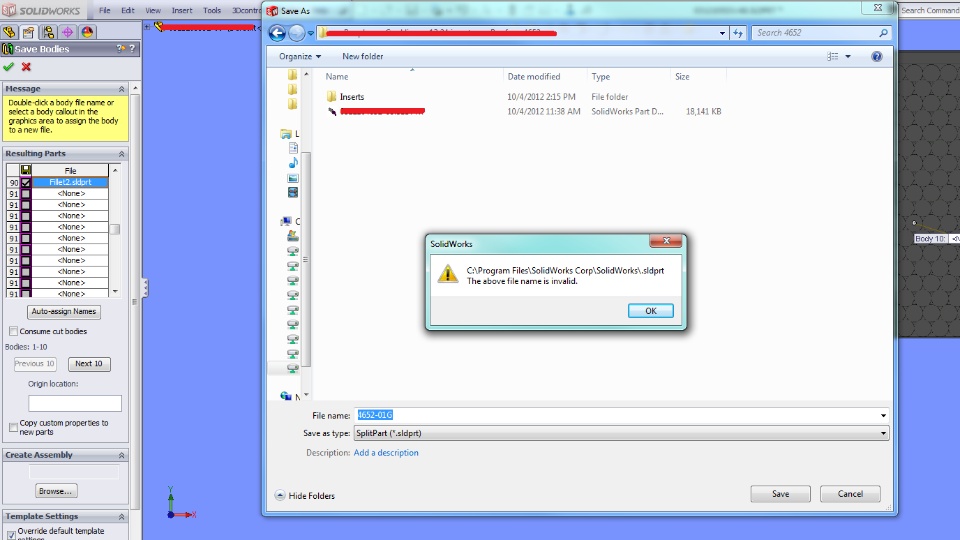Click Browse in Create Assembly section

pos(56,491)
